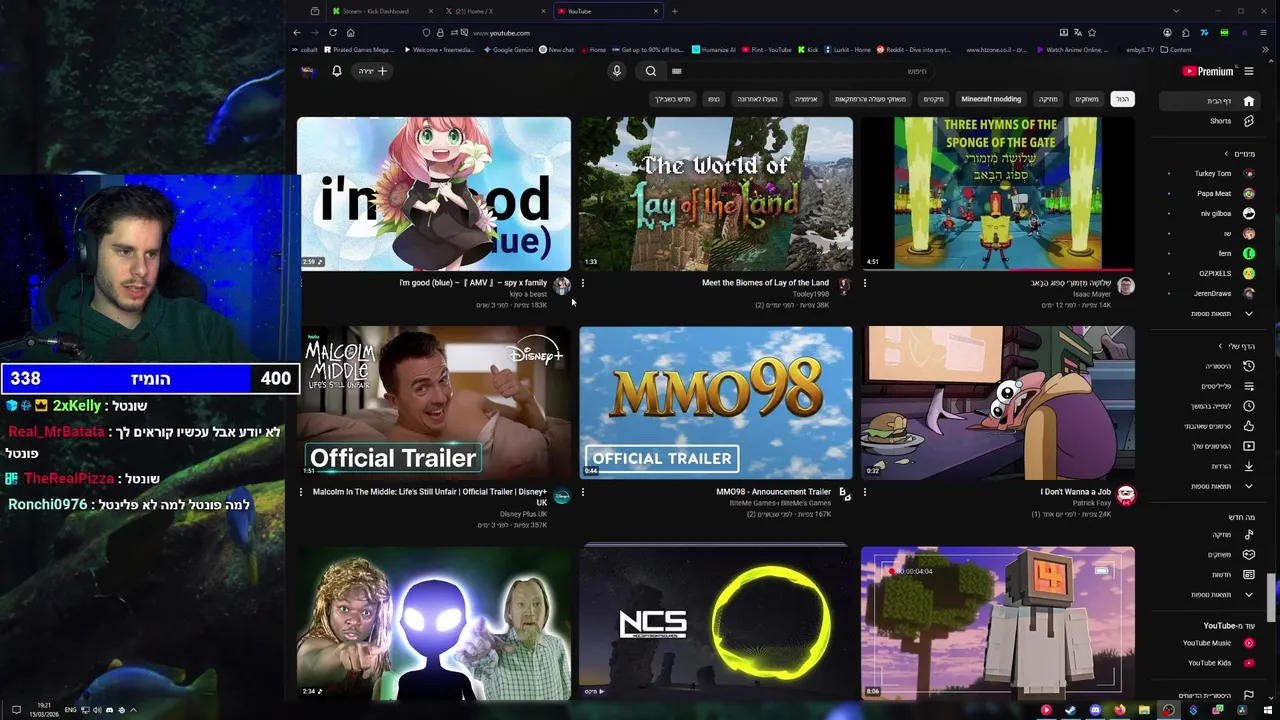This screenshot has height=720, width=1280.
Task: Open MMO98 Official Trailer thumbnail
Action: [716, 403]
